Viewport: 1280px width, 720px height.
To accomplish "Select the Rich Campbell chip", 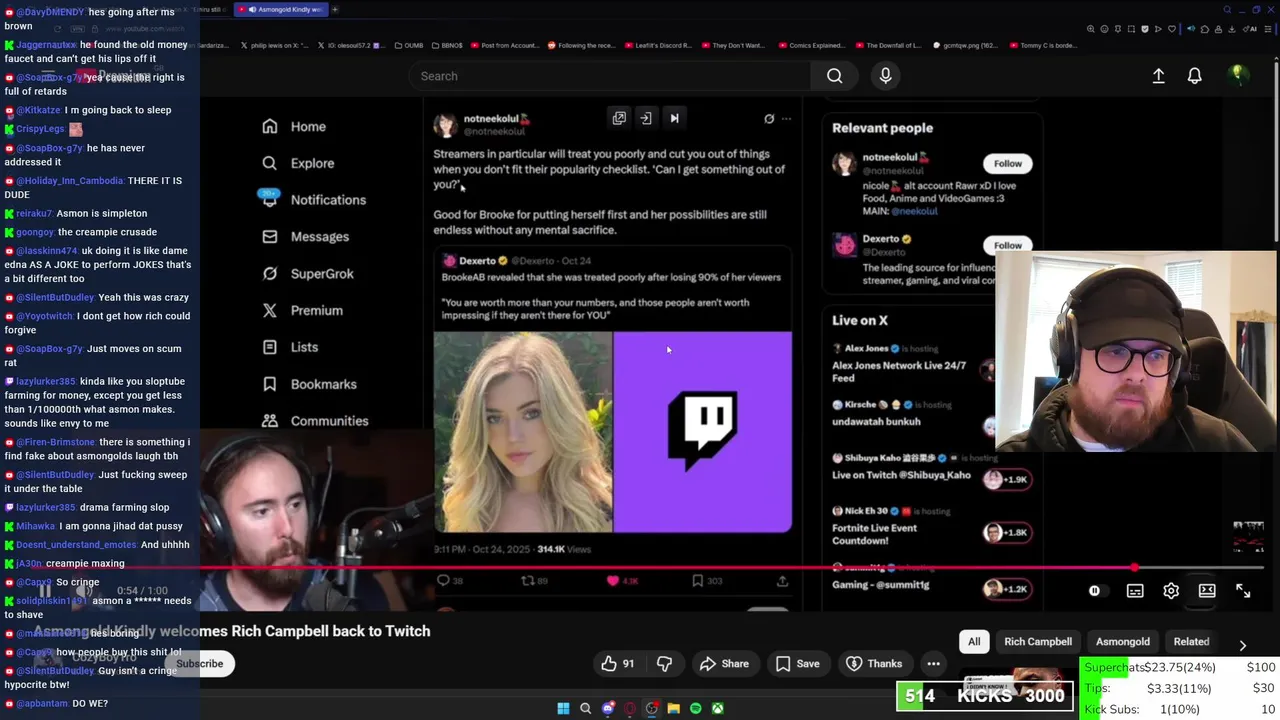I will pyautogui.click(x=1038, y=642).
